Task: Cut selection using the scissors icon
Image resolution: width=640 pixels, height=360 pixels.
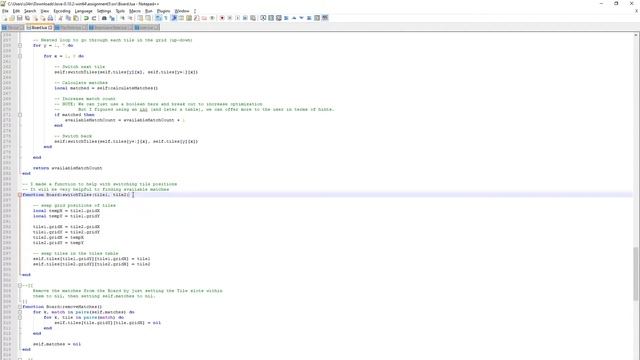Action: (x=60, y=18)
